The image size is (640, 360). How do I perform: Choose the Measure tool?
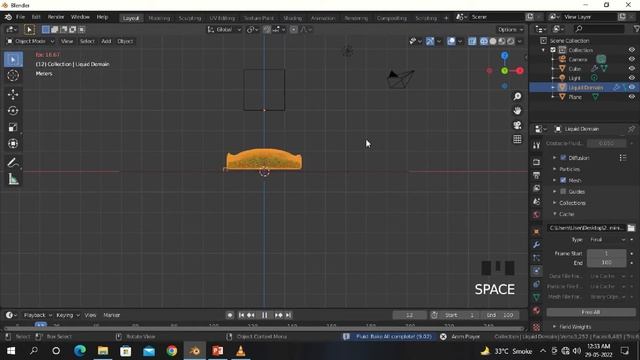(13, 179)
